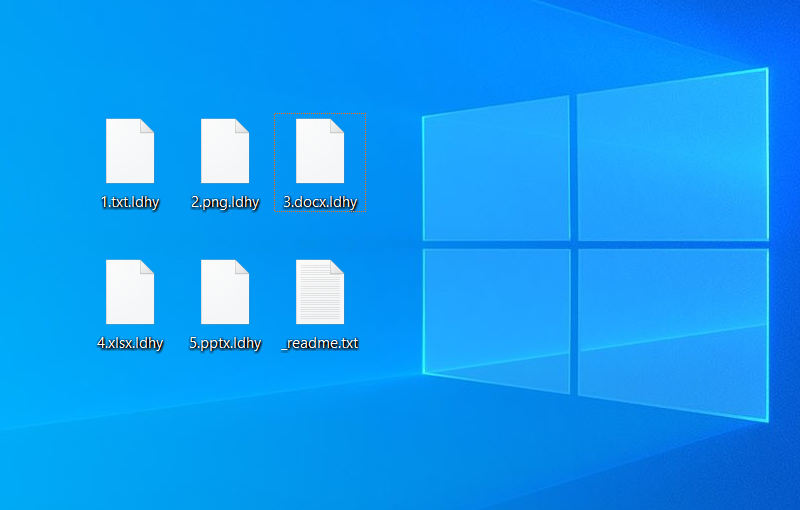Click the "1.txt.ldhy" file name label
The height and width of the screenshot is (510, 800).
(130, 202)
